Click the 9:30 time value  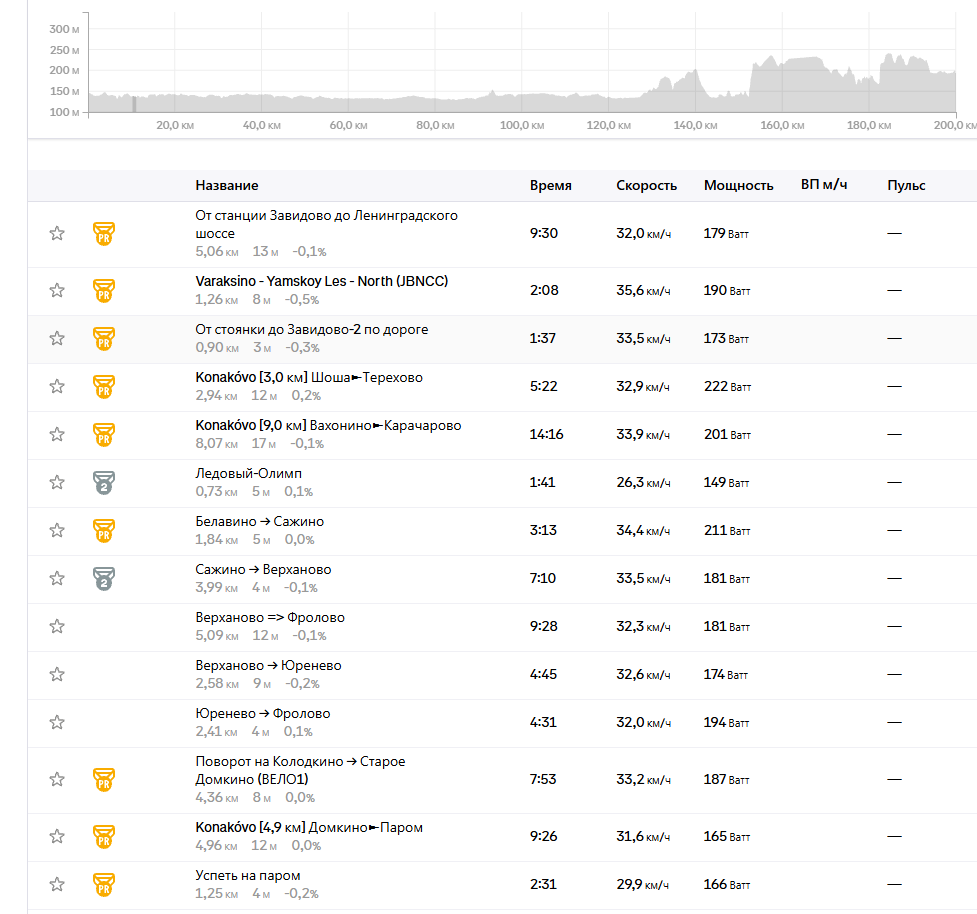[544, 234]
